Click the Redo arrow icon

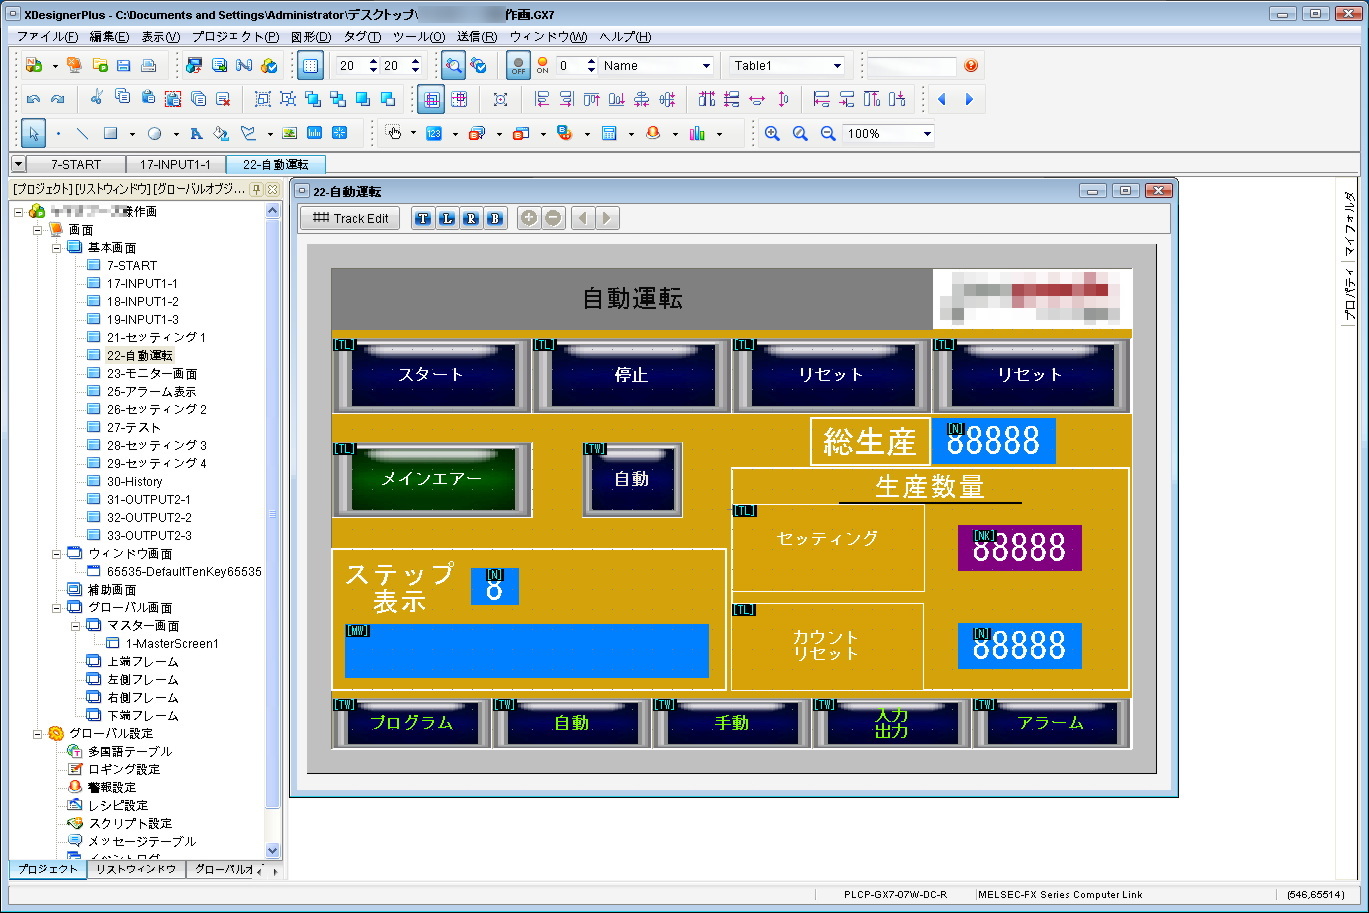[x=58, y=99]
